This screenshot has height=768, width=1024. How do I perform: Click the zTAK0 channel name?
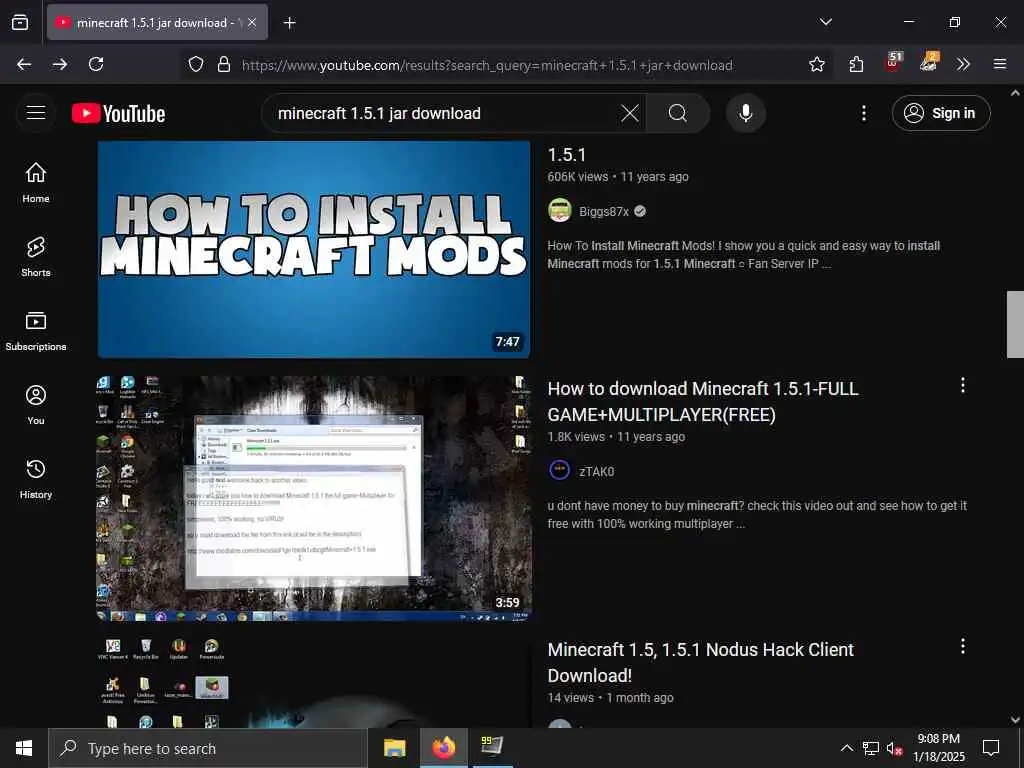click(x=596, y=472)
